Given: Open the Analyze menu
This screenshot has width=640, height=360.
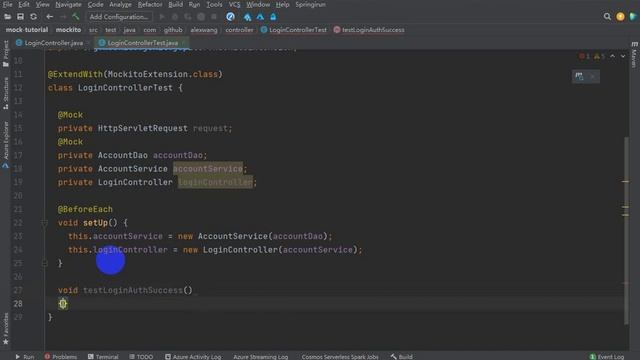Looking at the screenshot, I should click(x=120, y=4).
